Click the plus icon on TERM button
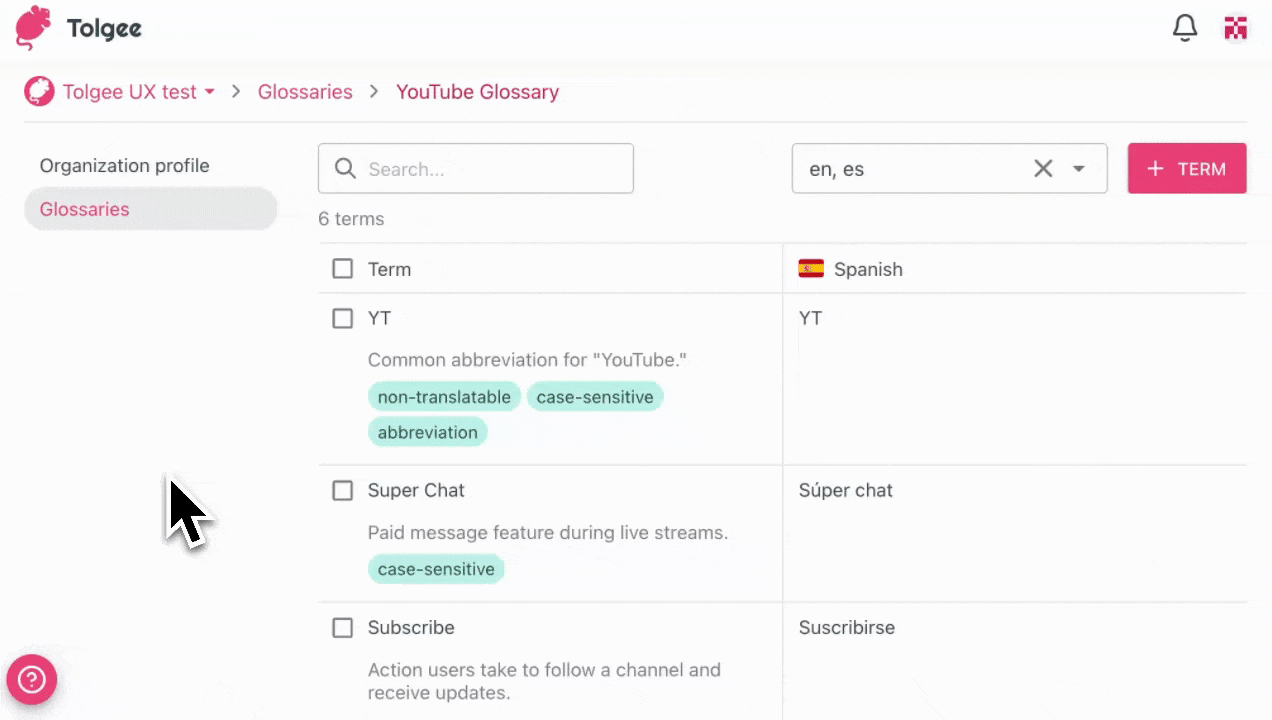The height and width of the screenshot is (720, 1272). [x=1155, y=168]
